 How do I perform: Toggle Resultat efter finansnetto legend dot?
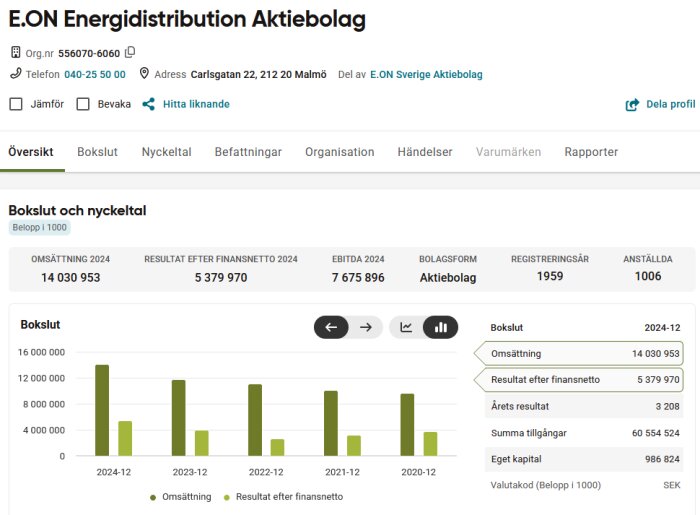(x=227, y=497)
